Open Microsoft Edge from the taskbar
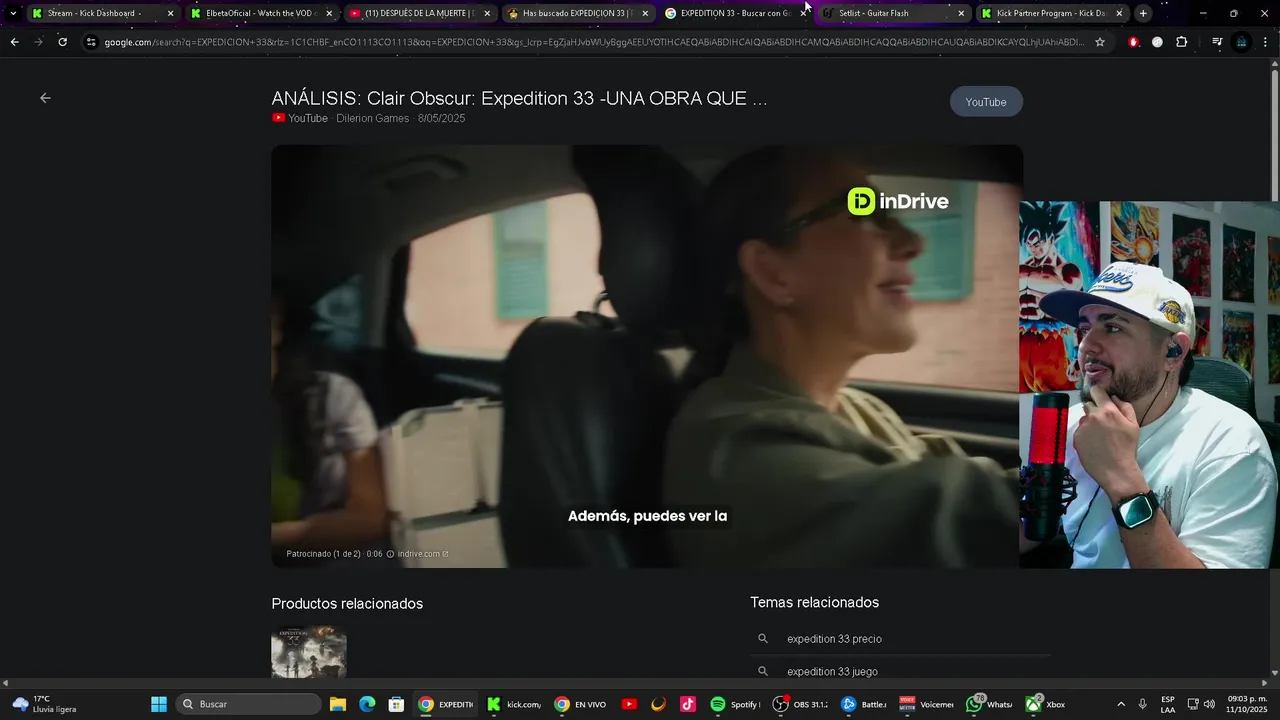 click(x=367, y=704)
